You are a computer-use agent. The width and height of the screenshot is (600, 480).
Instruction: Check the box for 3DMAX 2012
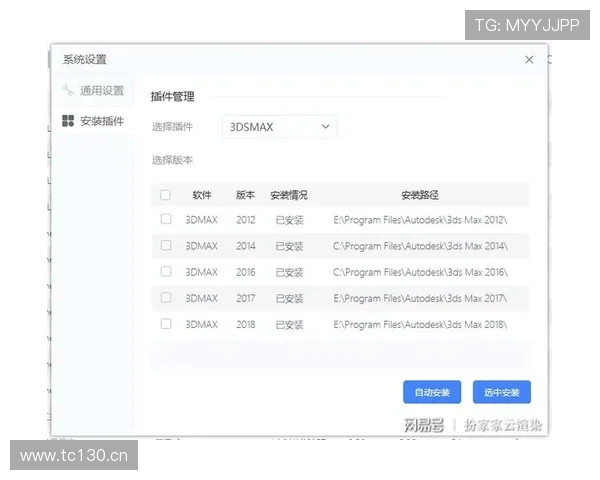coord(166,219)
